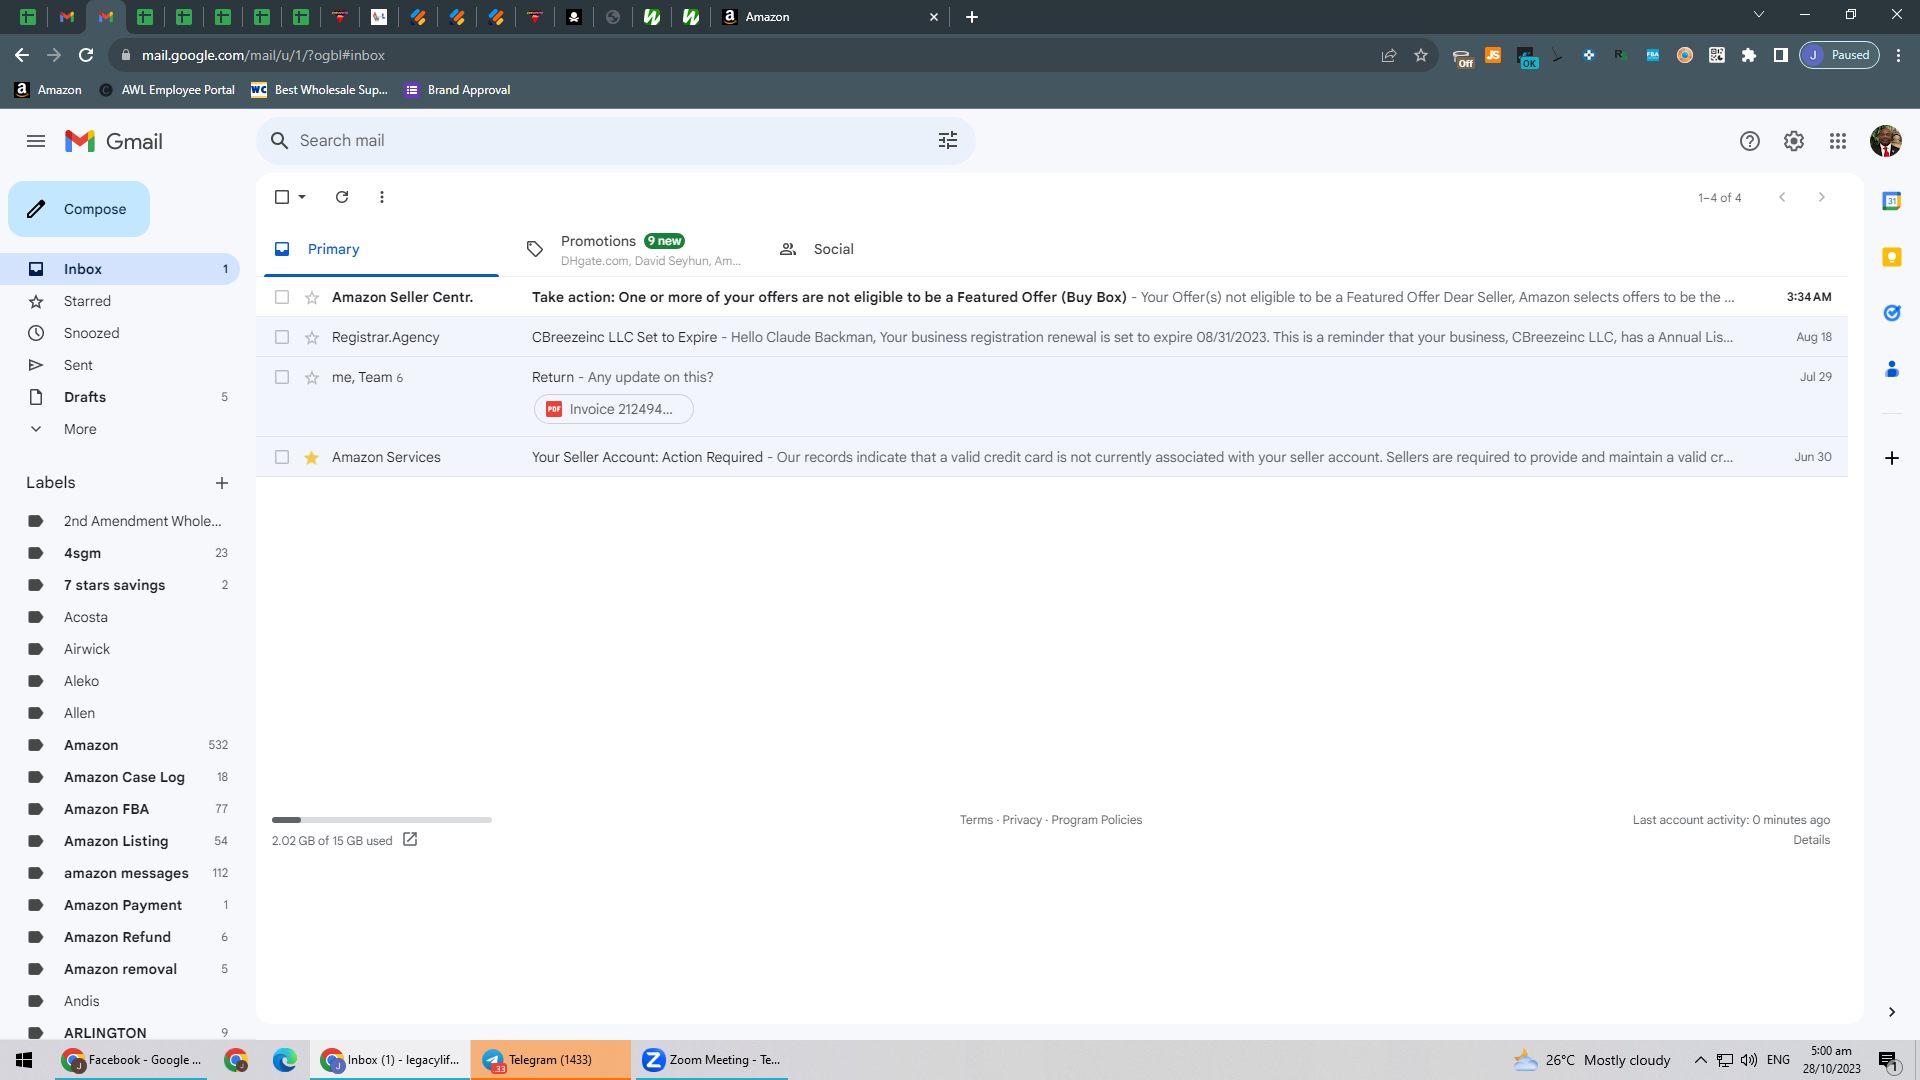Open Microsoft Edge from the taskbar
The height and width of the screenshot is (1080, 1920).
pos(285,1060)
